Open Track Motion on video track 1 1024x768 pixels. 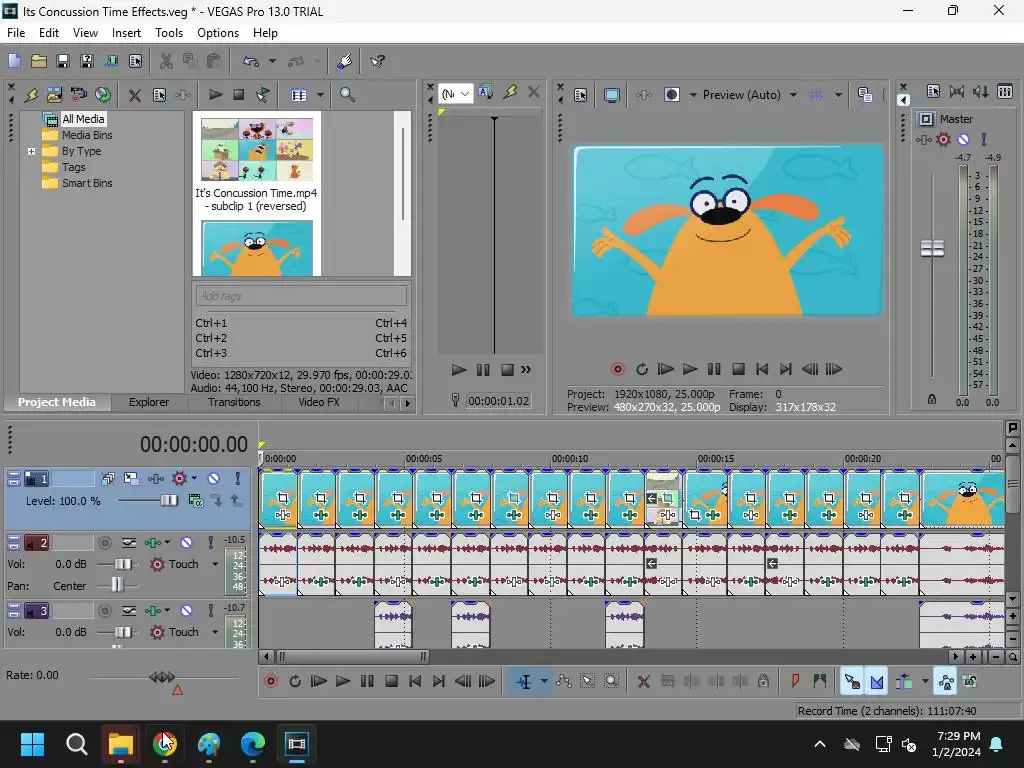[131, 479]
